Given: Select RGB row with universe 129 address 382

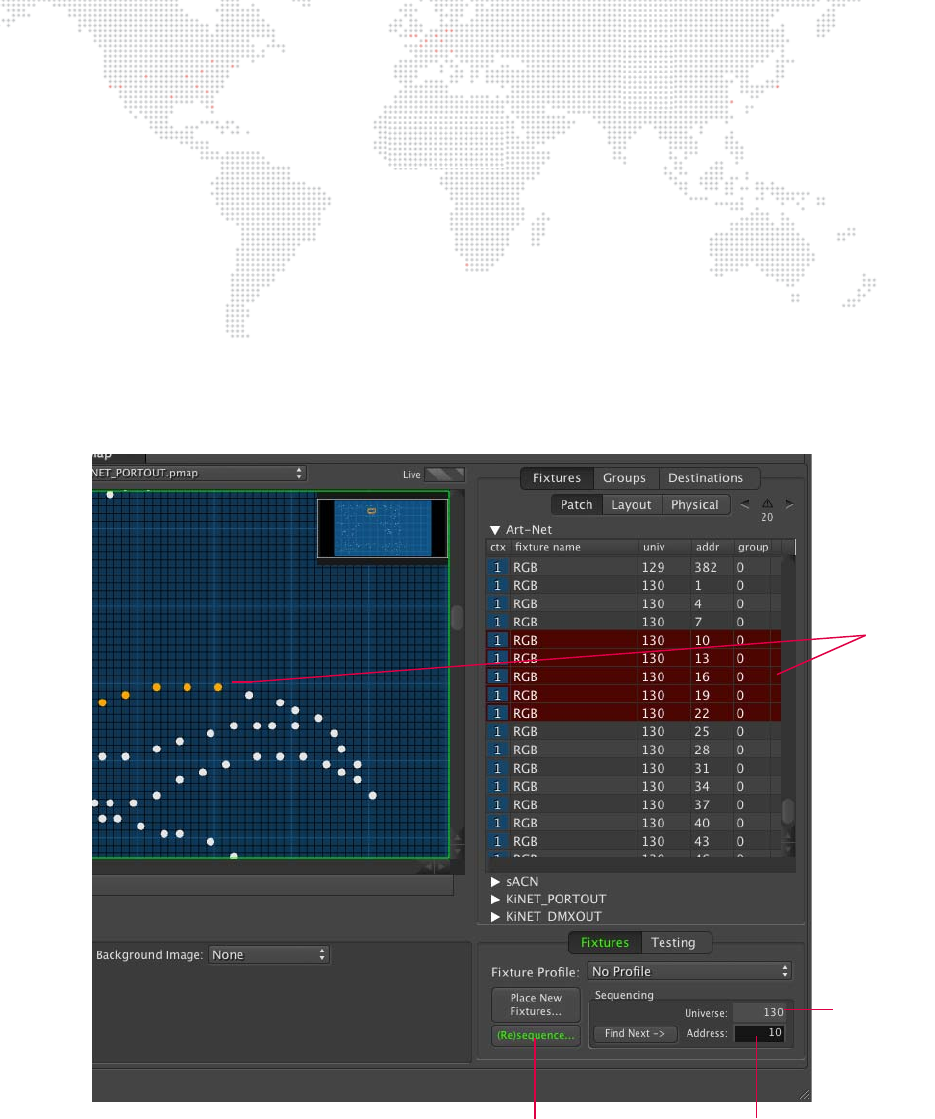Looking at the screenshot, I should [634, 567].
